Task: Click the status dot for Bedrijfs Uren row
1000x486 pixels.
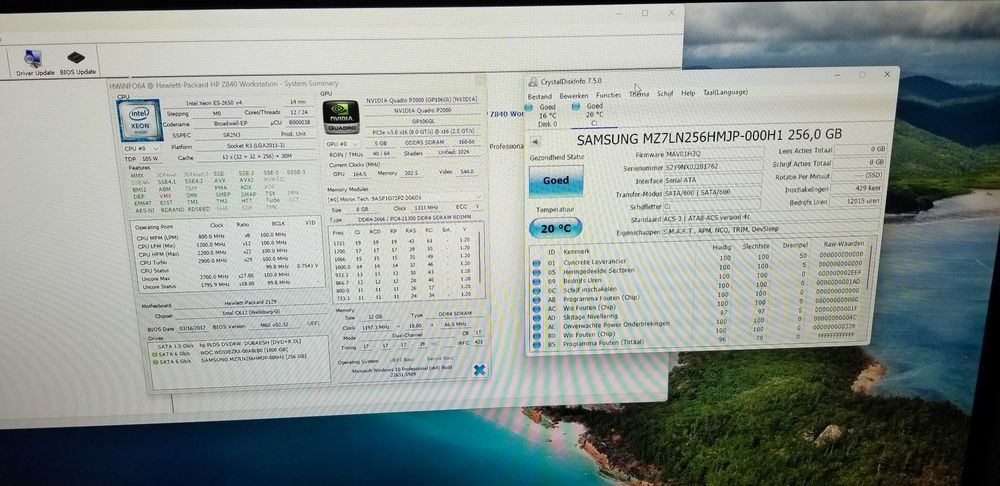Action: [536, 281]
